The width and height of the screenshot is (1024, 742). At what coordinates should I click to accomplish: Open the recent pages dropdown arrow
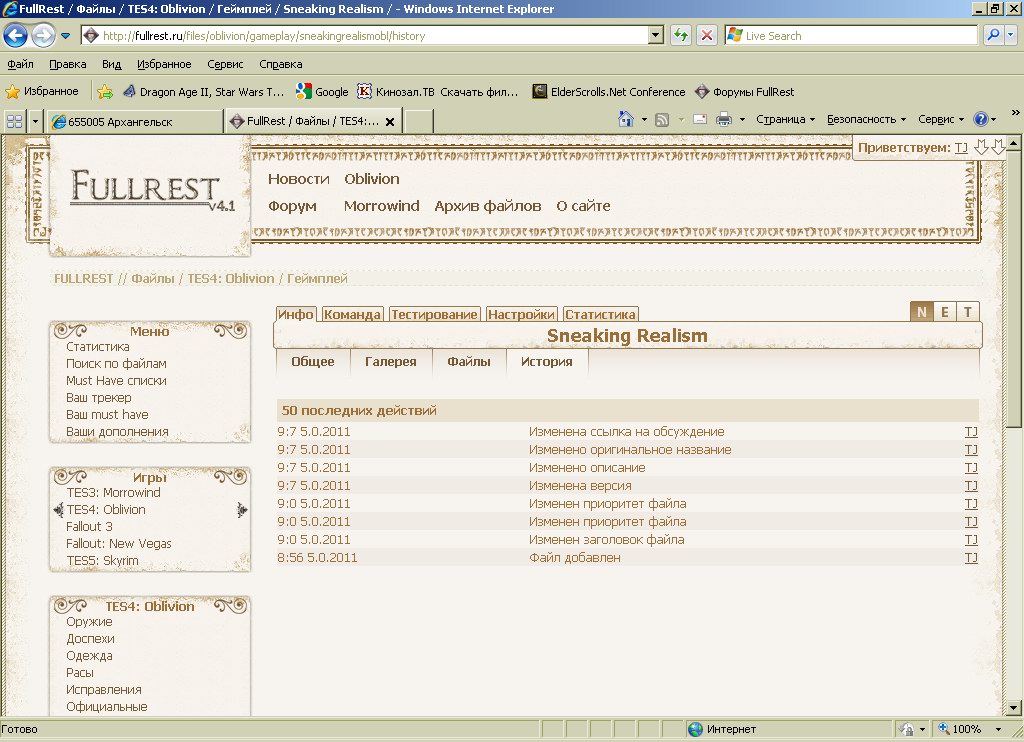65,36
